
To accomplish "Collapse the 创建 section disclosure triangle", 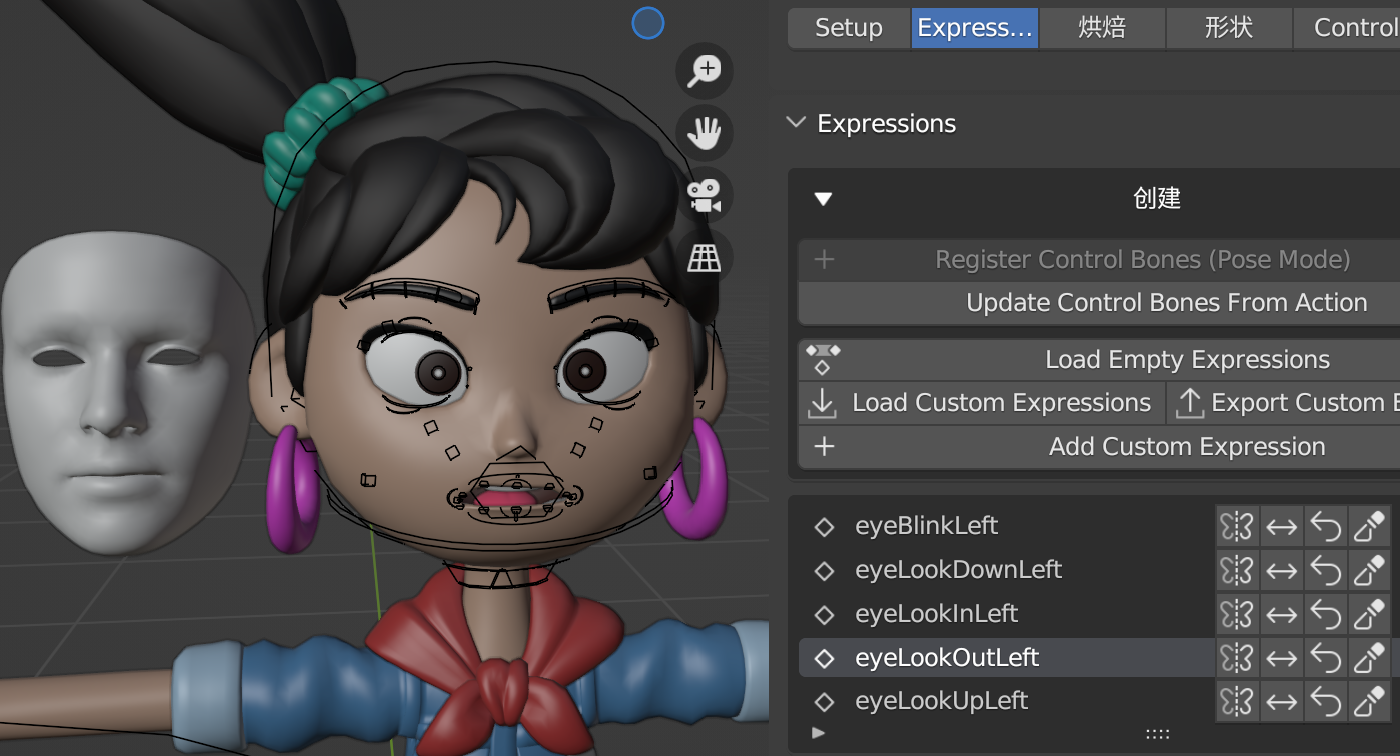I will click(x=822, y=198).
